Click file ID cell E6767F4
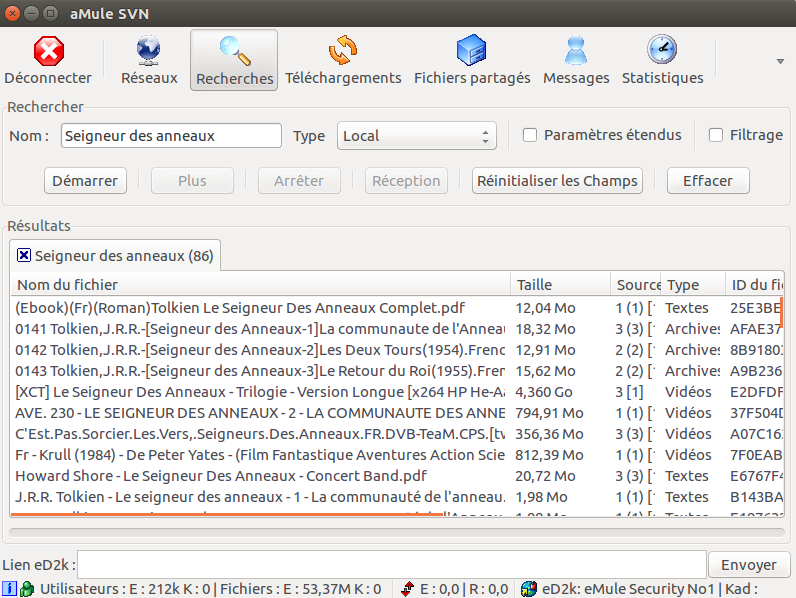This screenshot has width=796, height=598. point(756,476)
